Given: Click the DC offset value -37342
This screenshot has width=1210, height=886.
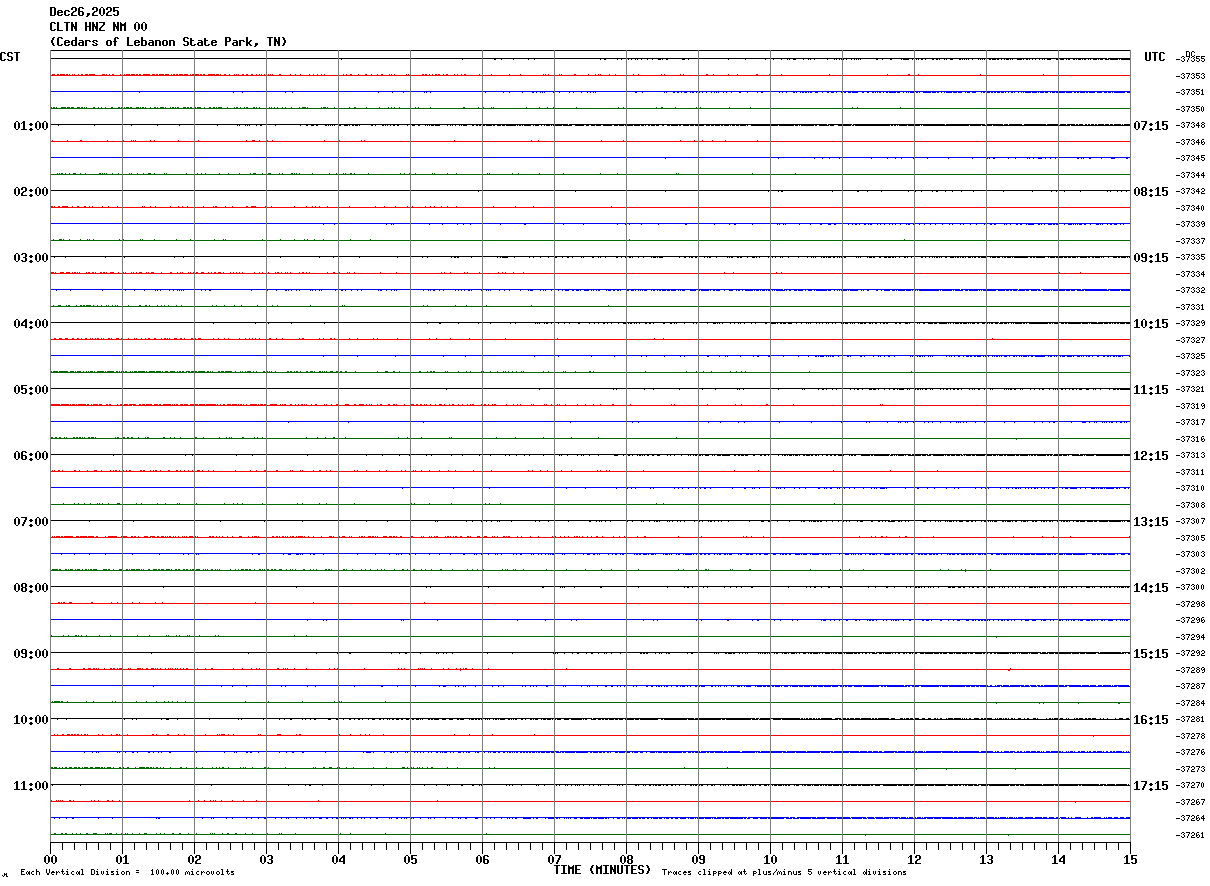Looking at the screenshot, I should (x=1190, y=191).
